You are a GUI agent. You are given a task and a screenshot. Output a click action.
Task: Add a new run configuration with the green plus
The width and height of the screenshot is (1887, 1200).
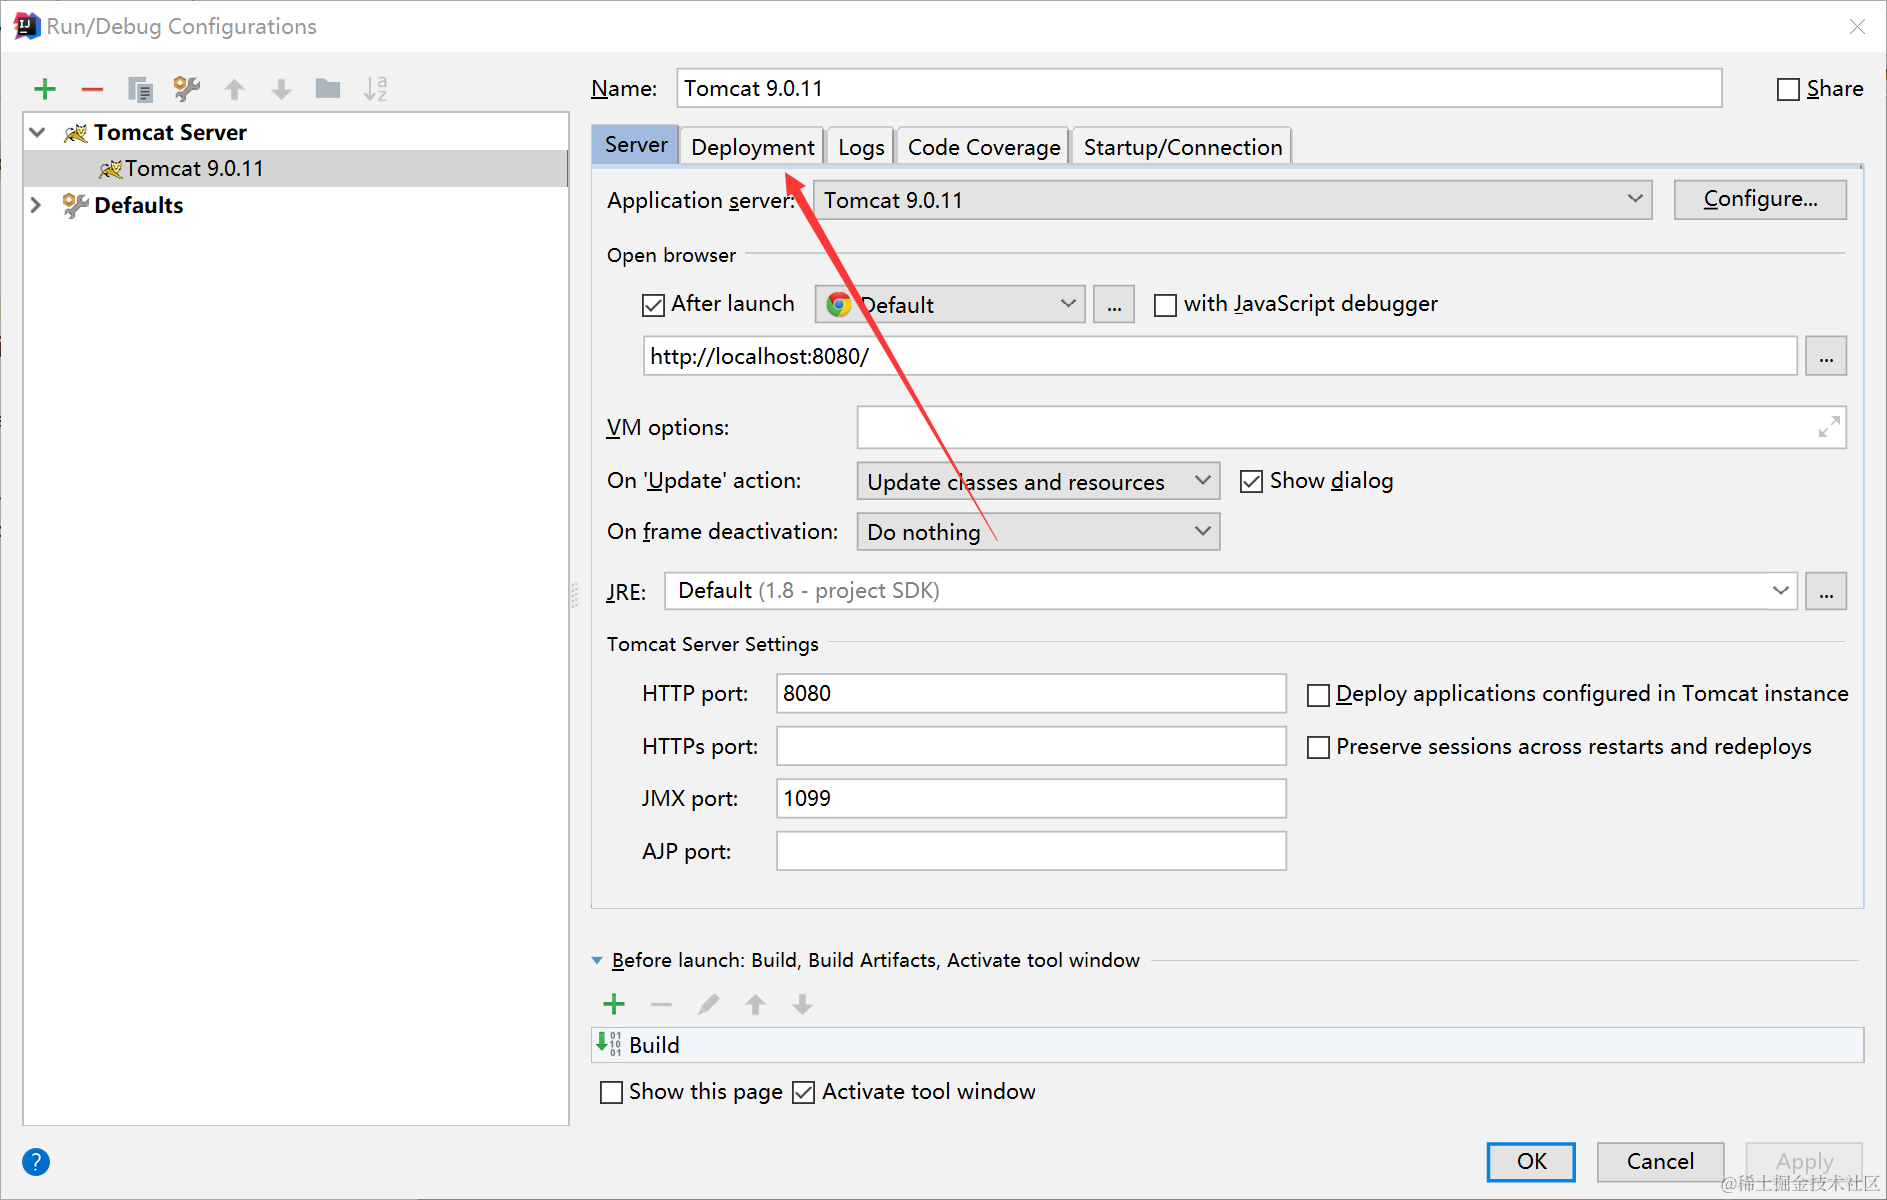45,89
